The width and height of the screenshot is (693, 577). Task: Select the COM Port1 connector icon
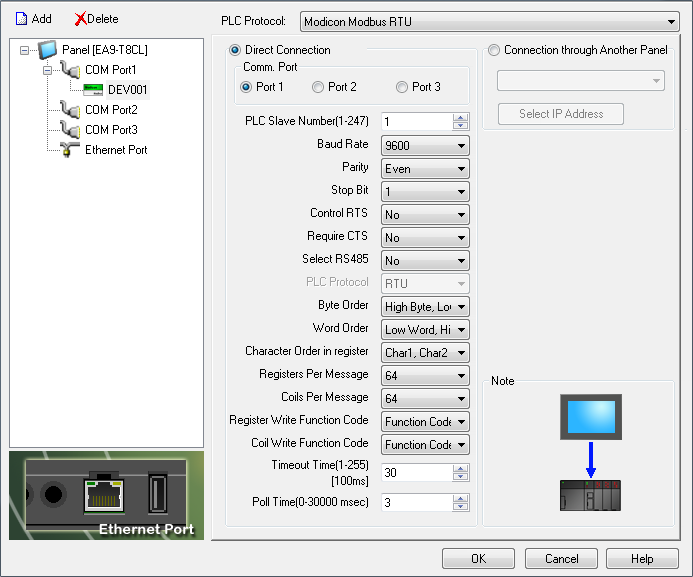pos(69,70)
